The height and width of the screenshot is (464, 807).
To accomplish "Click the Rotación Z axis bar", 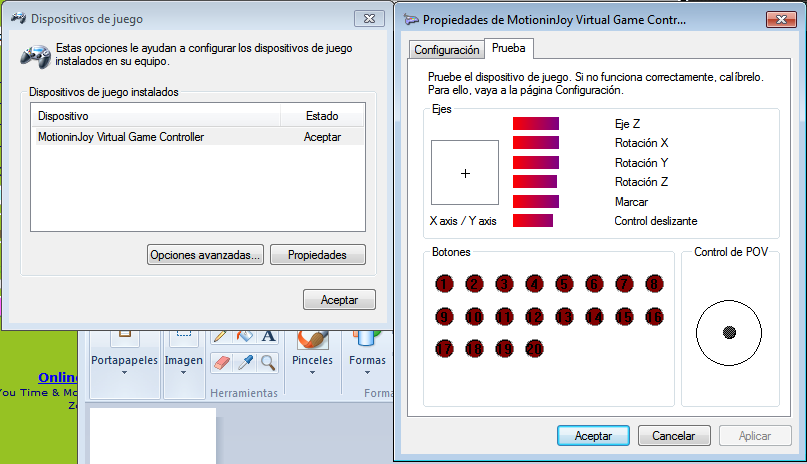I will (x=535, y=182).
